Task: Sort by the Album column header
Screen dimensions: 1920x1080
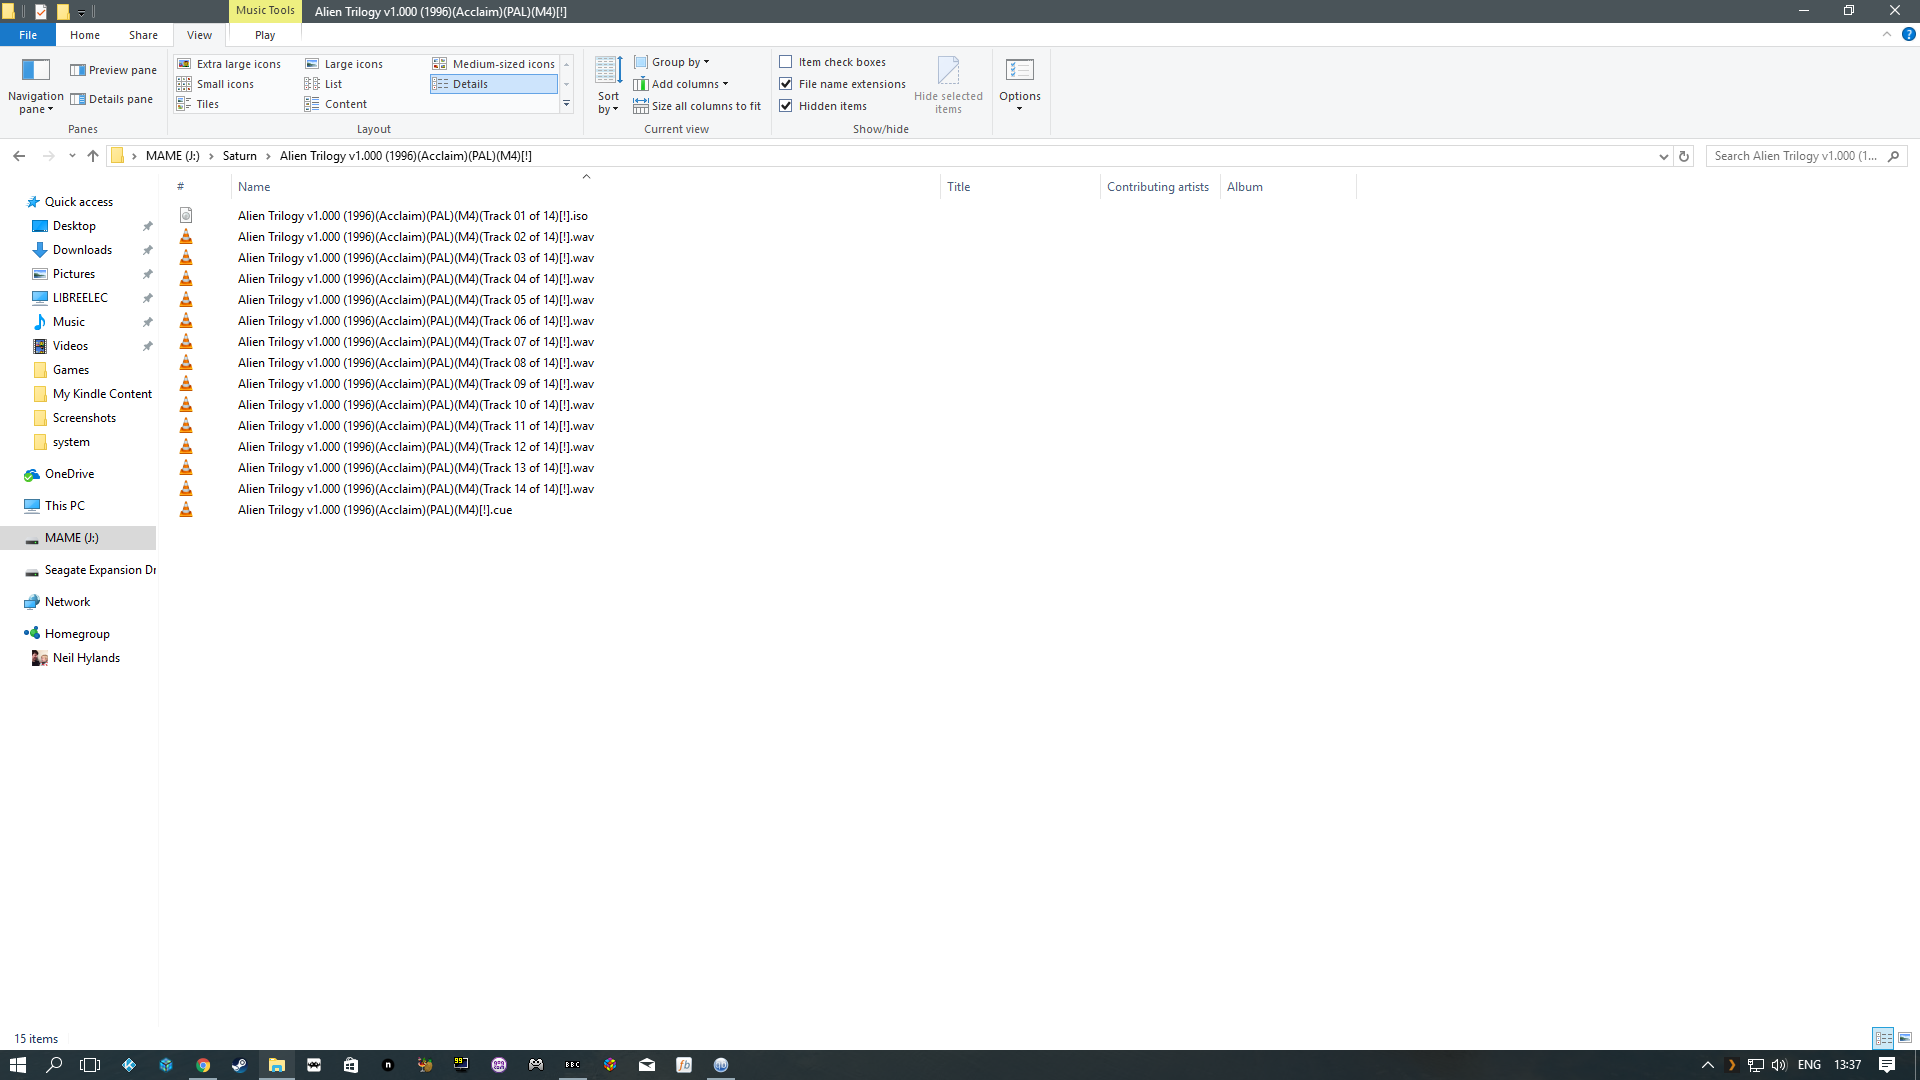Action: click(1288, 187)
